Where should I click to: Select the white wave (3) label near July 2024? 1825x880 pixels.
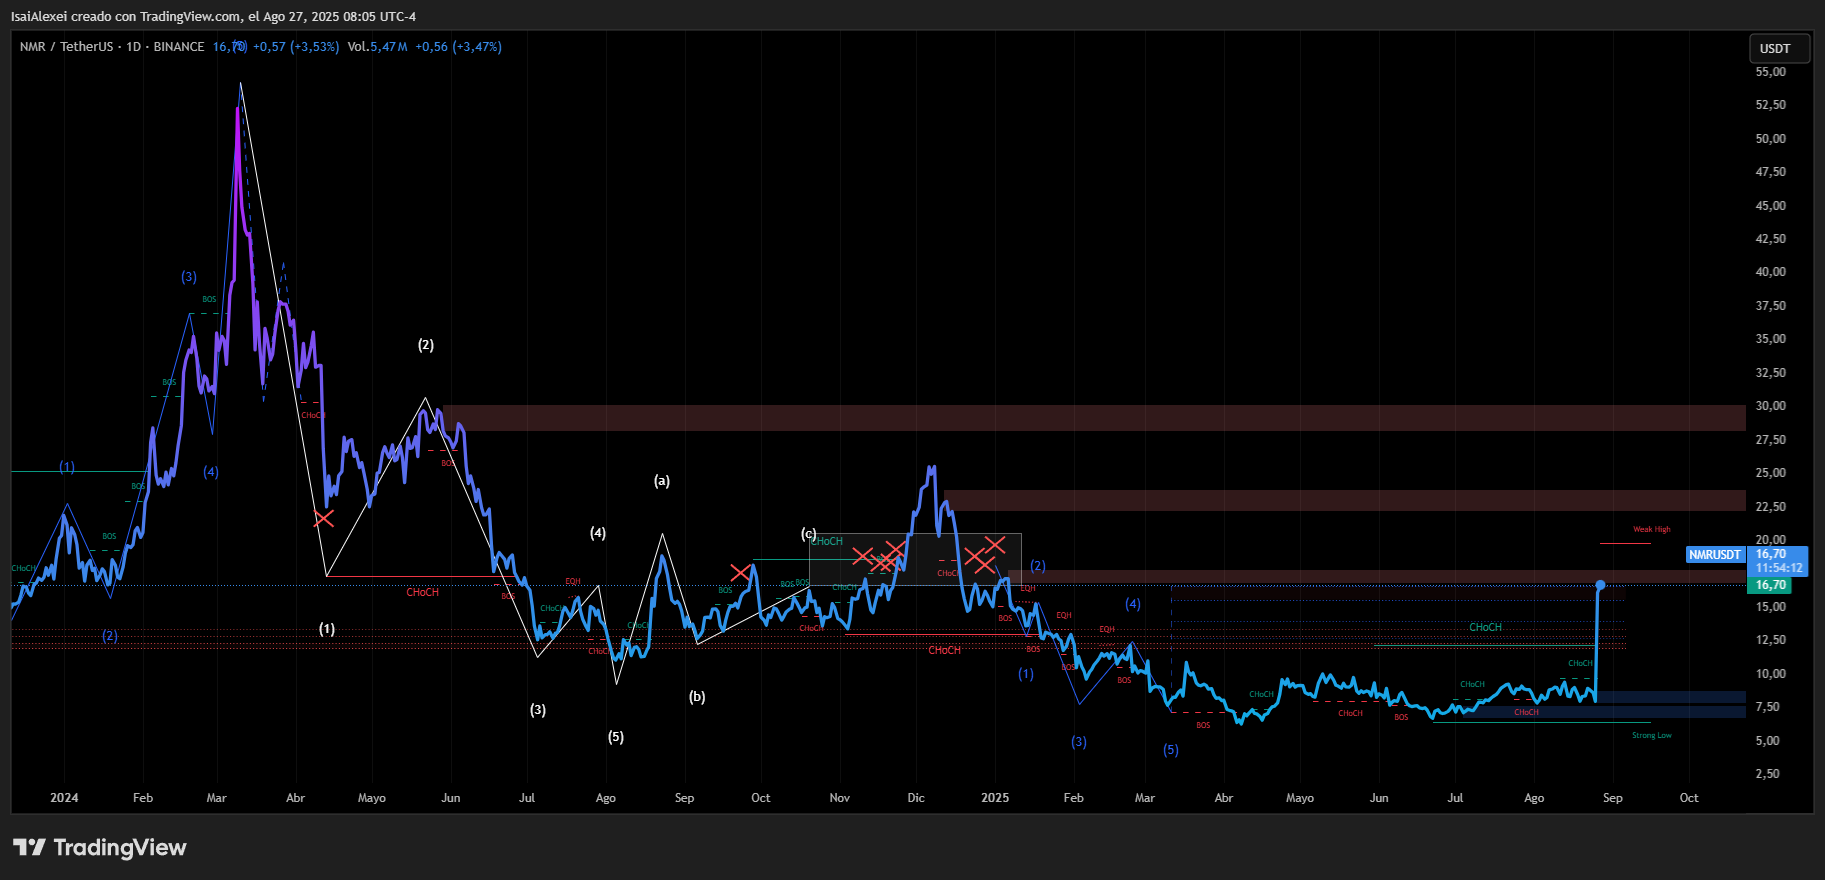click(x=538, y=710)
